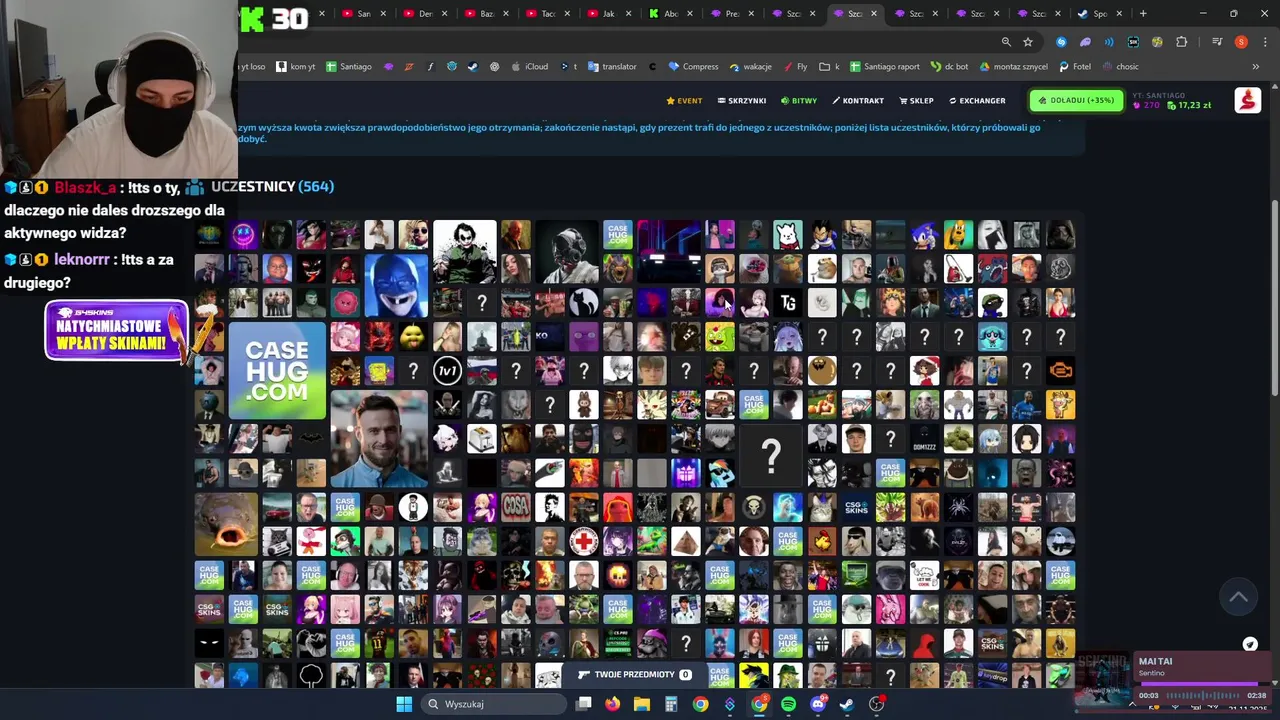Open the Fly bookmark
The height and width of the screenshot is (720, 1280).
point(795,67)
